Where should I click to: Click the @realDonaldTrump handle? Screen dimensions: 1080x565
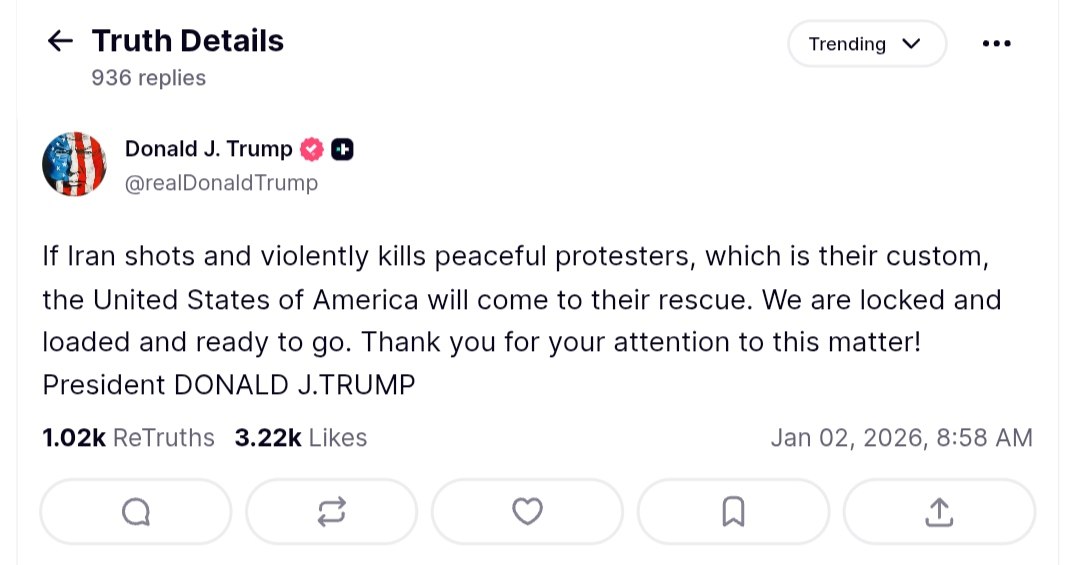click(221, 182)
